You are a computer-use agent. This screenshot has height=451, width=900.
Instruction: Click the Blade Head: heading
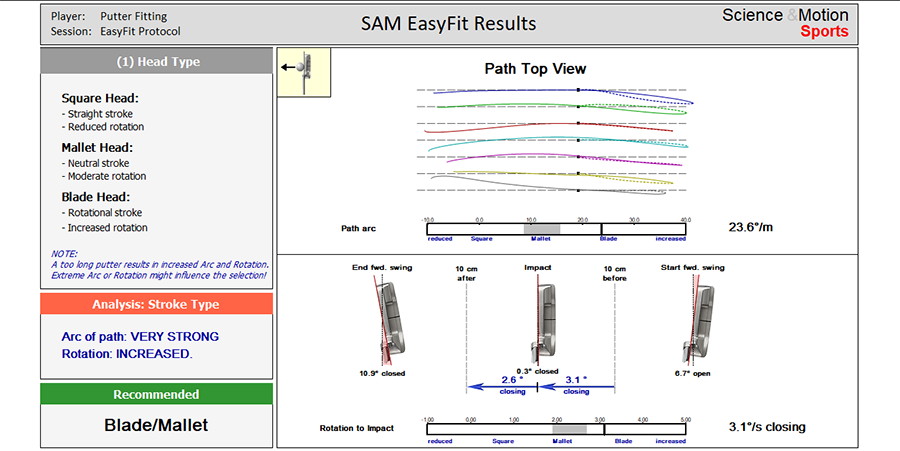(96, 197)
